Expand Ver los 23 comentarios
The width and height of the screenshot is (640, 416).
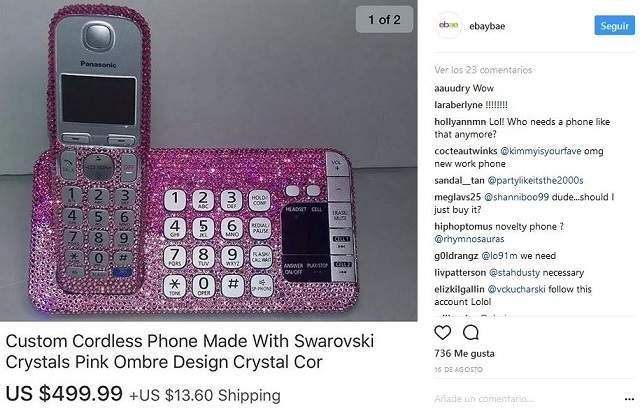tap(483, 70)
